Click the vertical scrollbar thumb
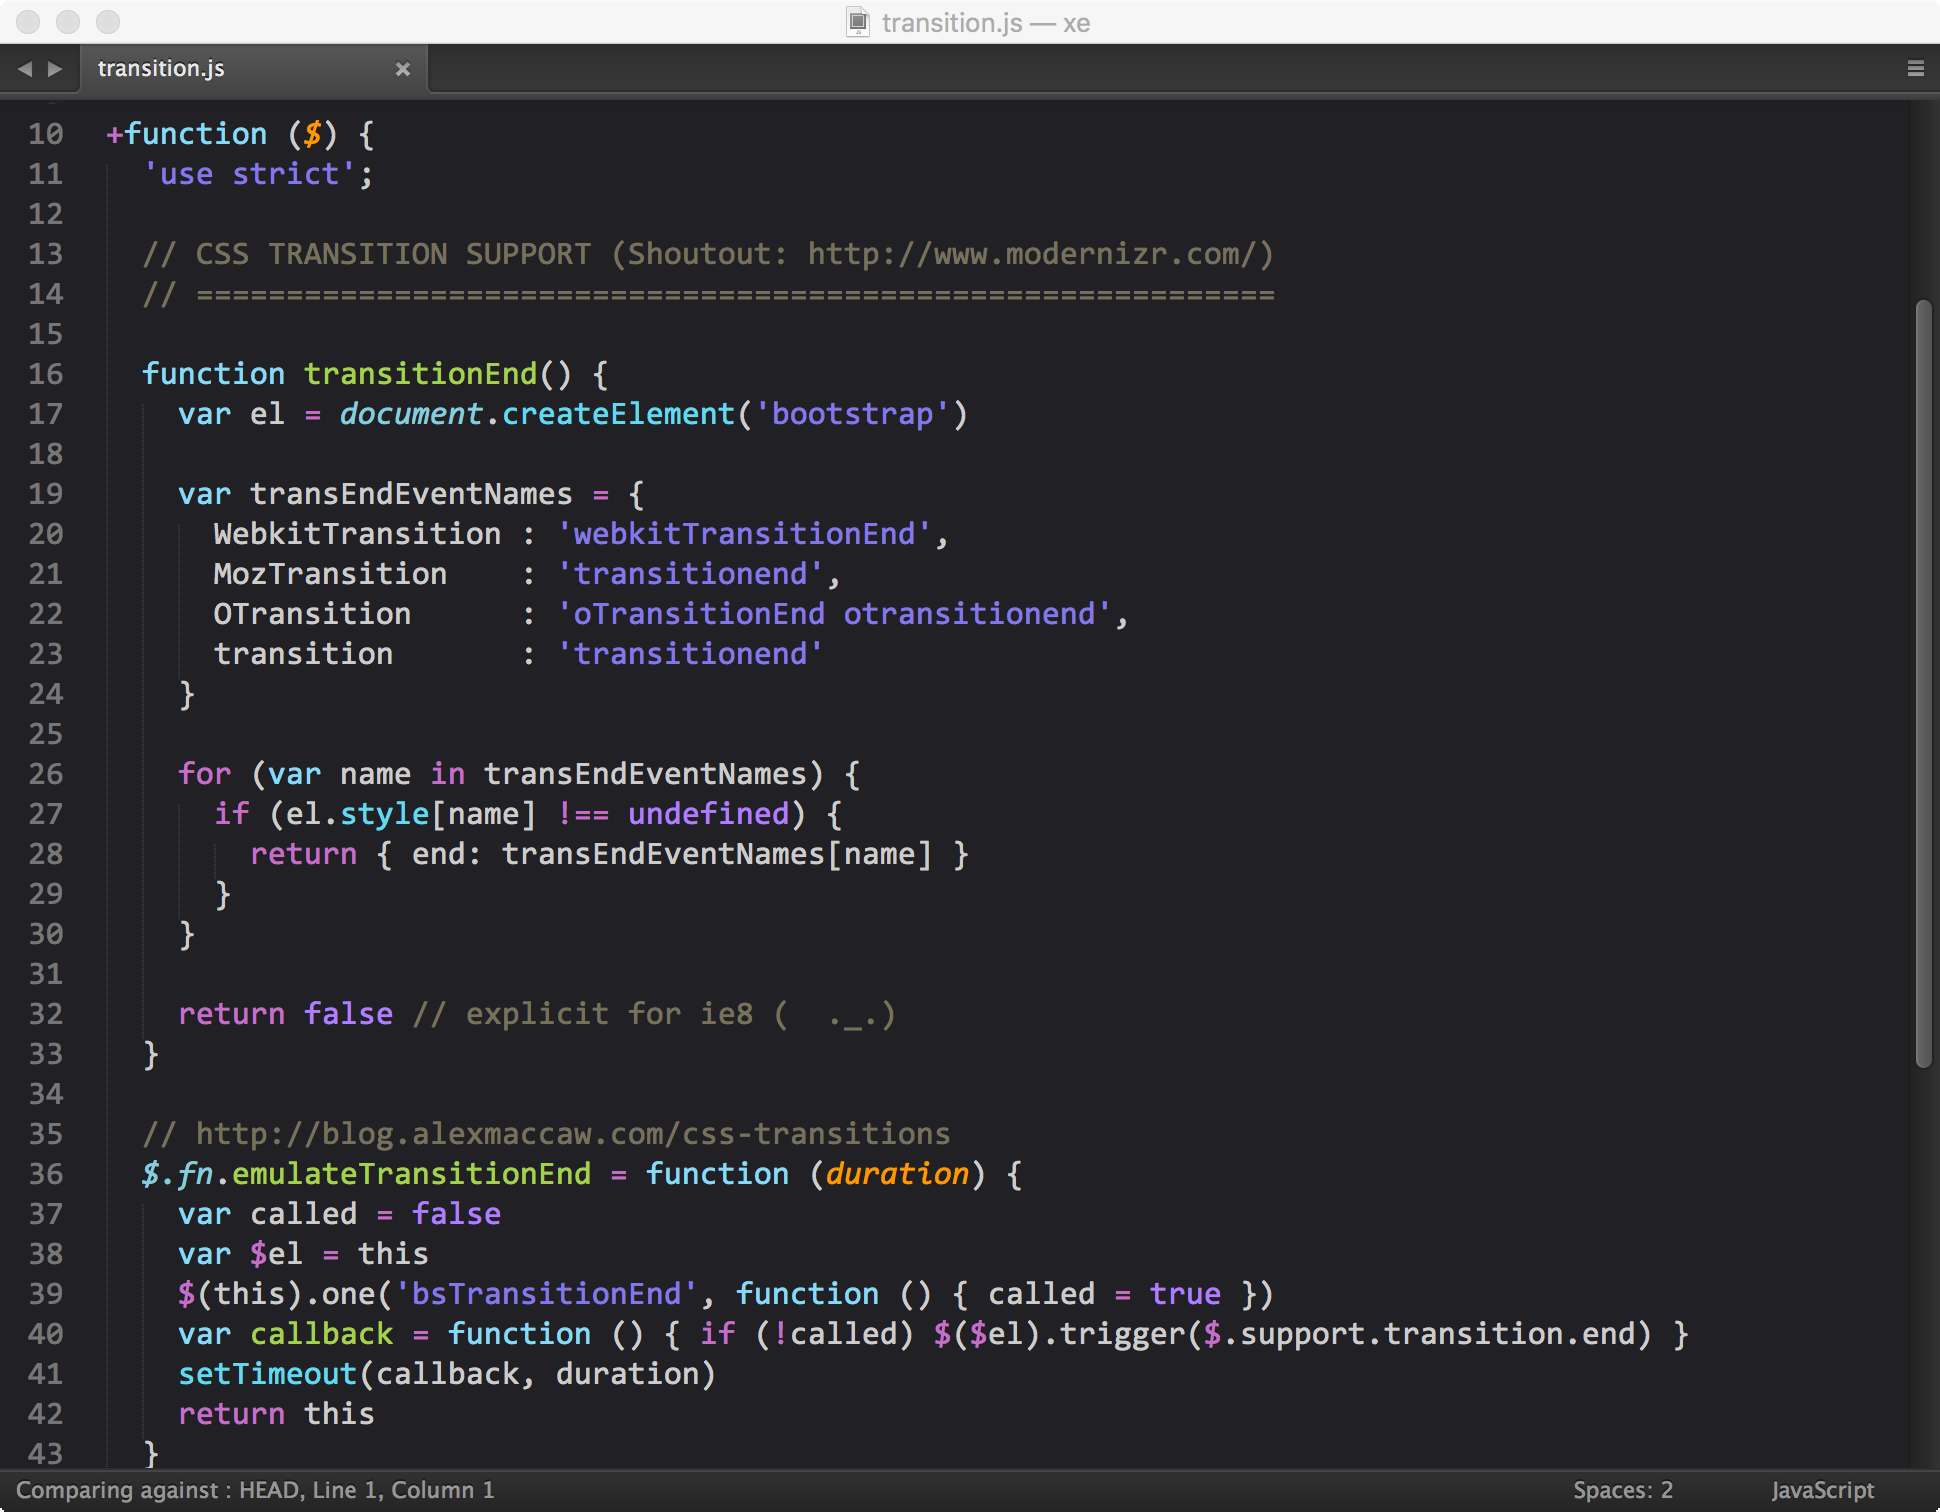 (1924, 683)
